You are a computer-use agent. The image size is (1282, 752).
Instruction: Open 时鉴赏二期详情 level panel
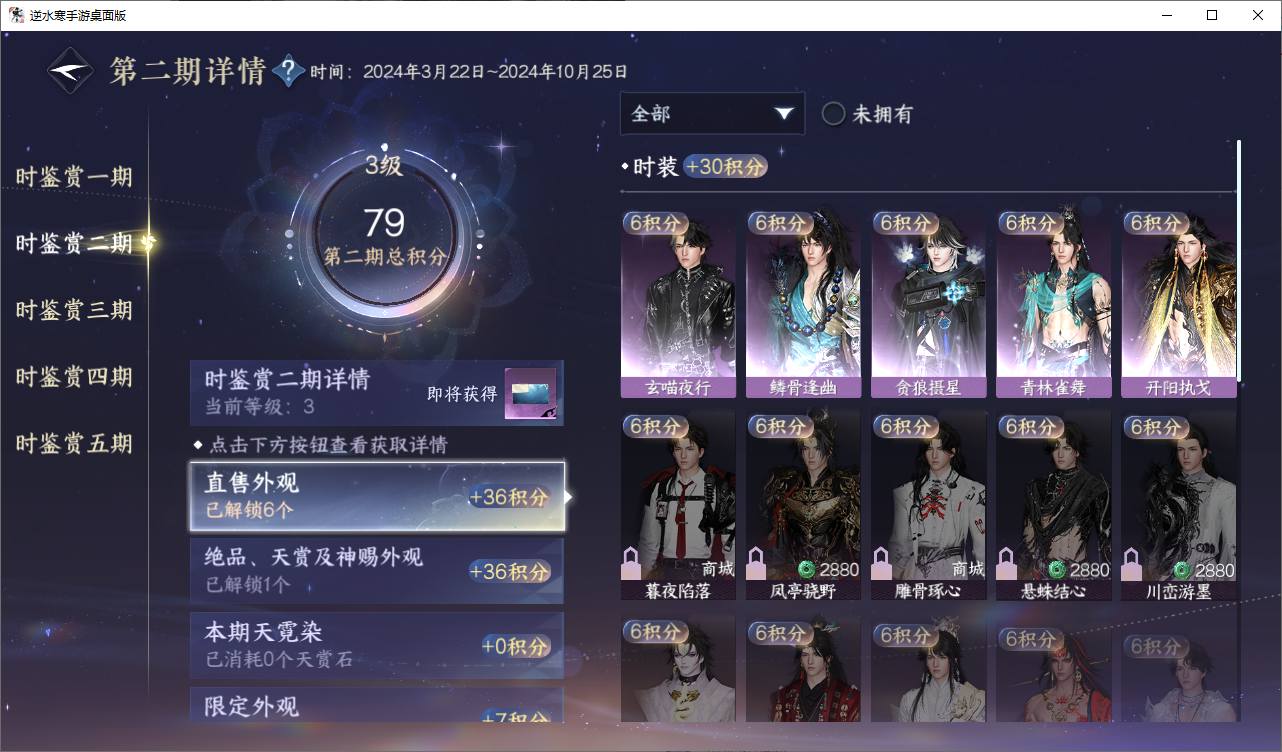click(x=377, y=393)
